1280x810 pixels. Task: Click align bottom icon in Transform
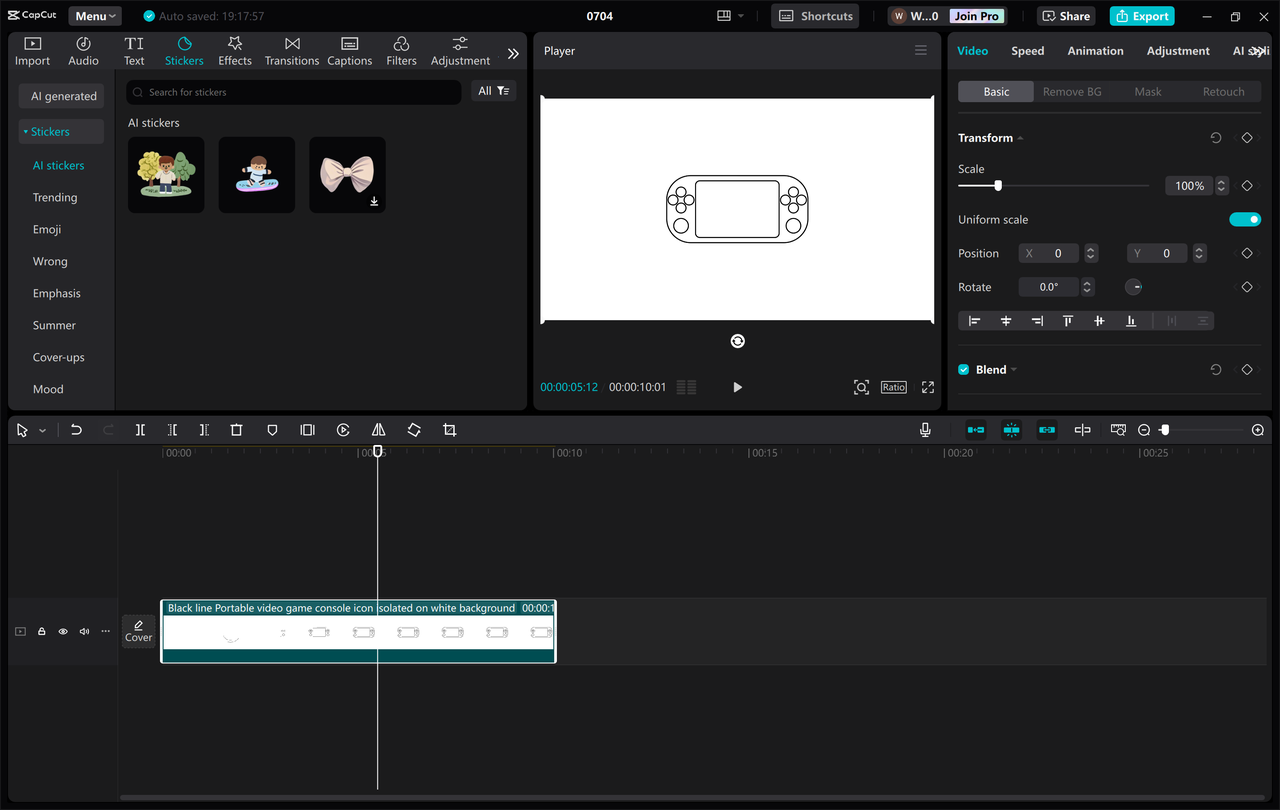[x=1131, y=321]
